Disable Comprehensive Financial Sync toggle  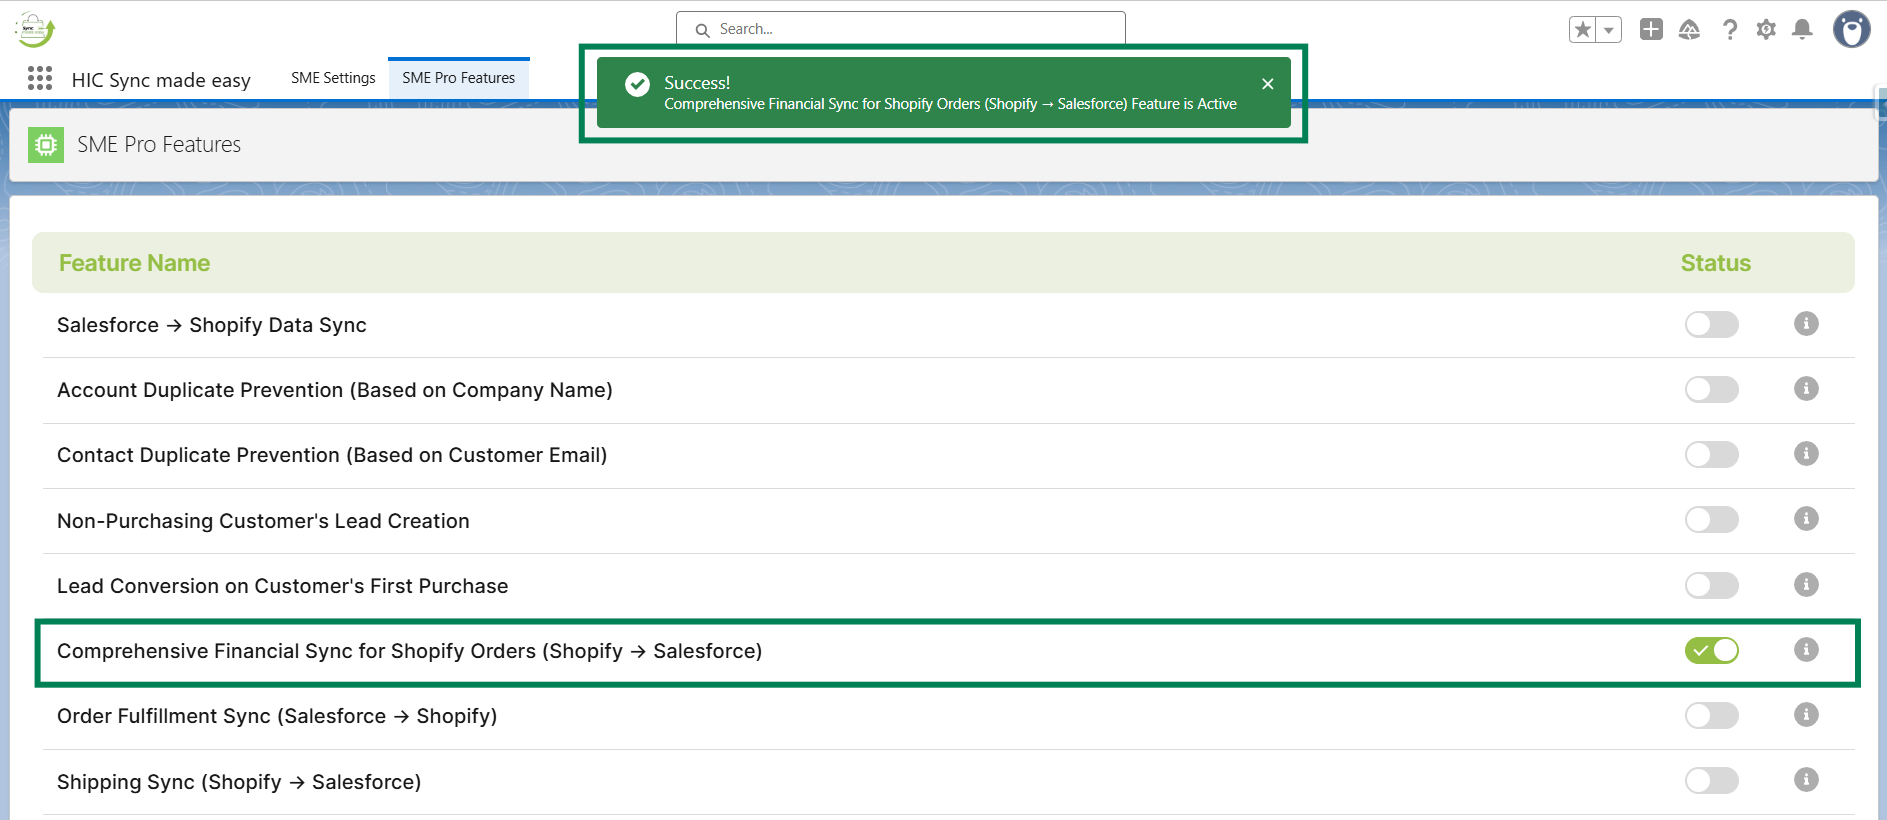click(x=1712, y=650)
